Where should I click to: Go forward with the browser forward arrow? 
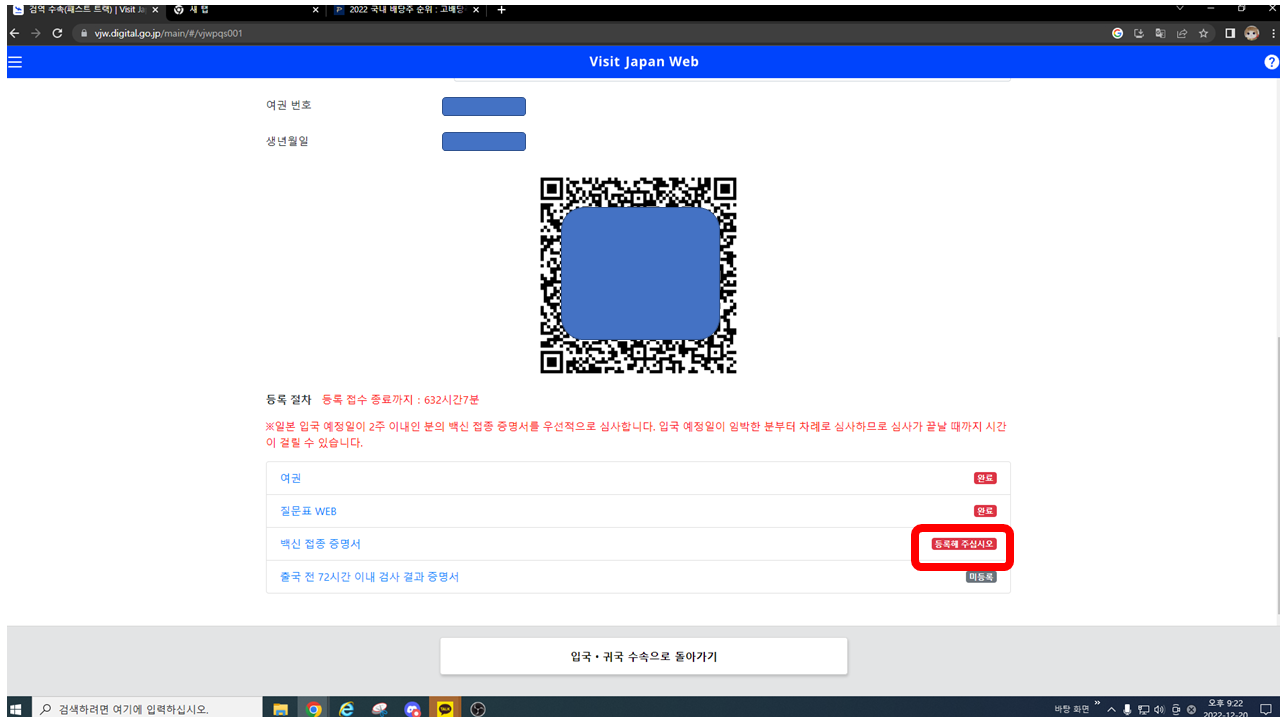coord(36,33)
